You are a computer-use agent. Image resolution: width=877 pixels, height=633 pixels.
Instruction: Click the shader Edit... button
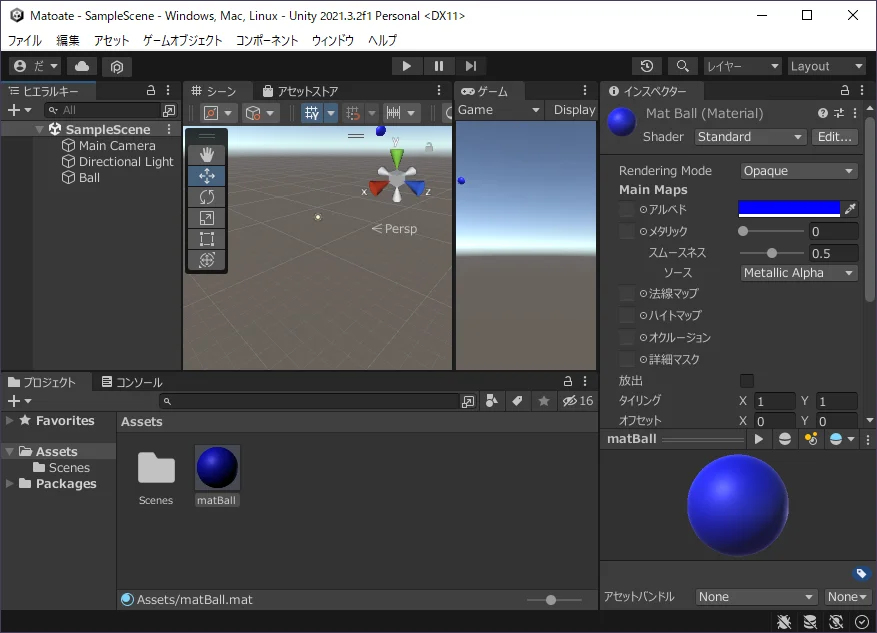pos(834,137)
